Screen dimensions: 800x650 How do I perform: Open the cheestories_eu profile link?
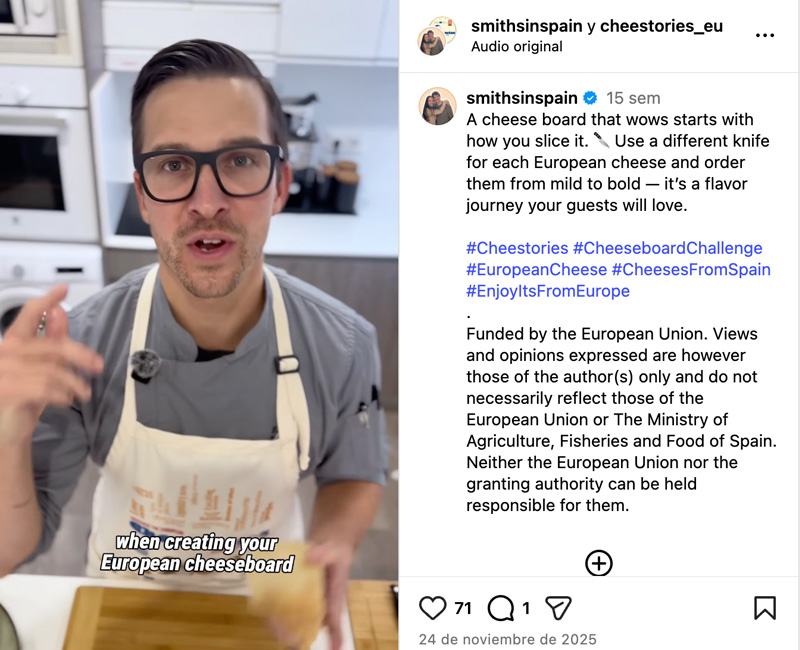661,26
